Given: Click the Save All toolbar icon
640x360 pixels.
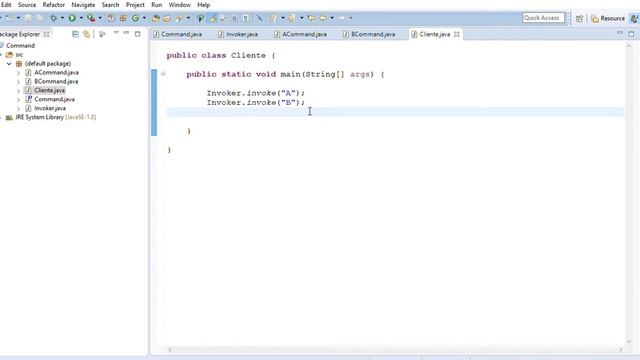Looking at the screenshot, I should pyautogui.click(x=39, y=18).
